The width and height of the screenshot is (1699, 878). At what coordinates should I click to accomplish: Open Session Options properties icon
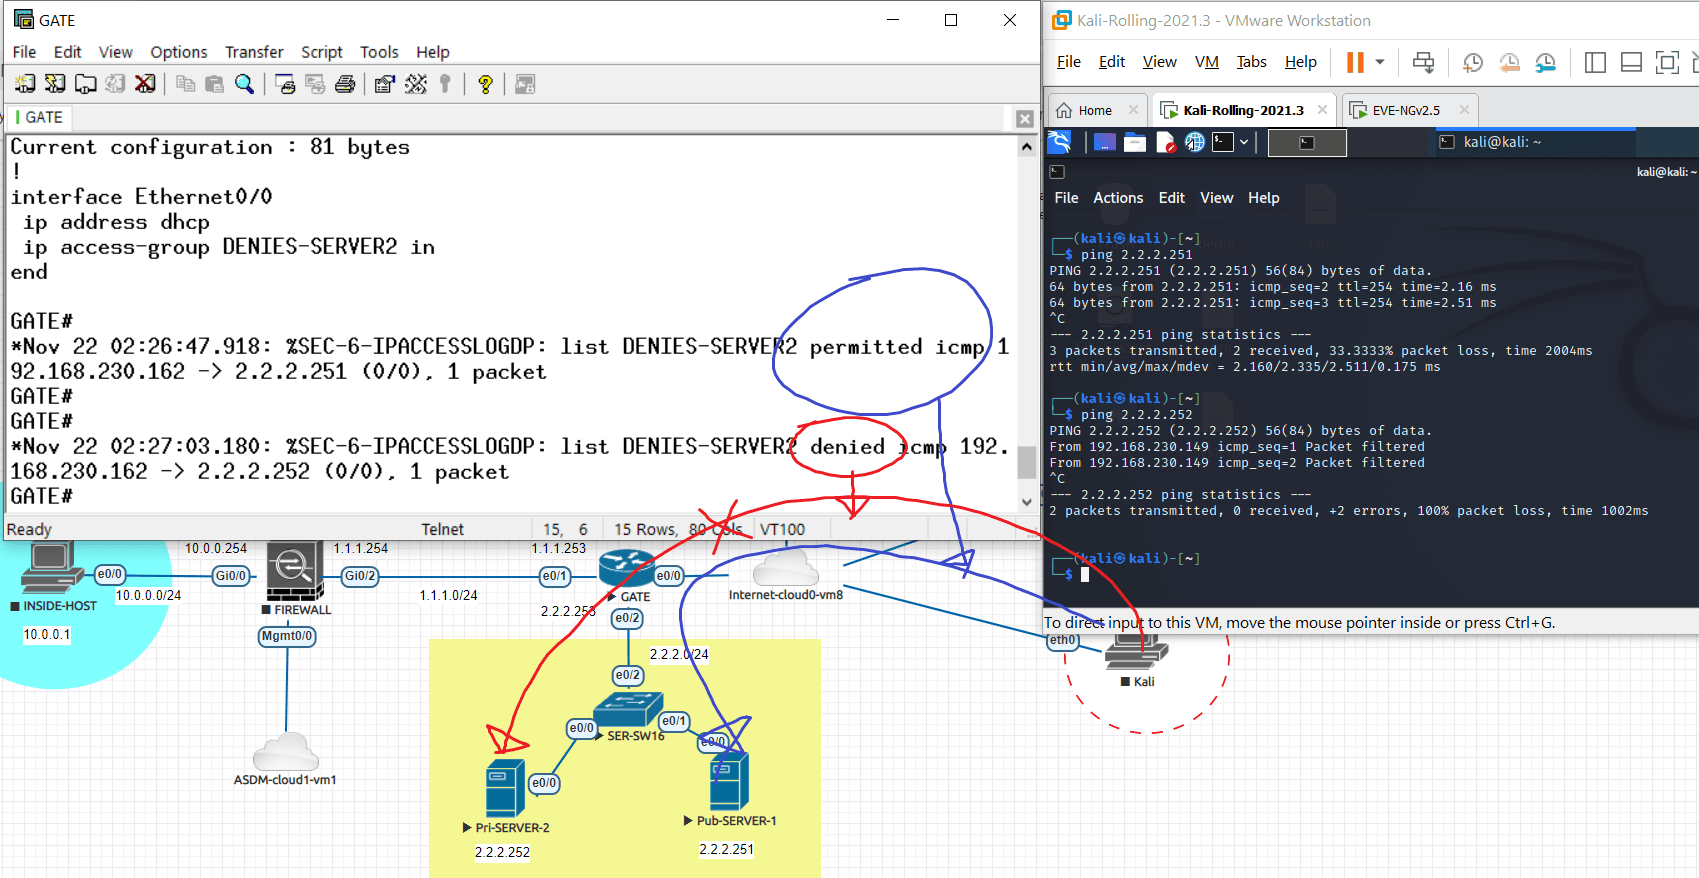tap(384, 84)
